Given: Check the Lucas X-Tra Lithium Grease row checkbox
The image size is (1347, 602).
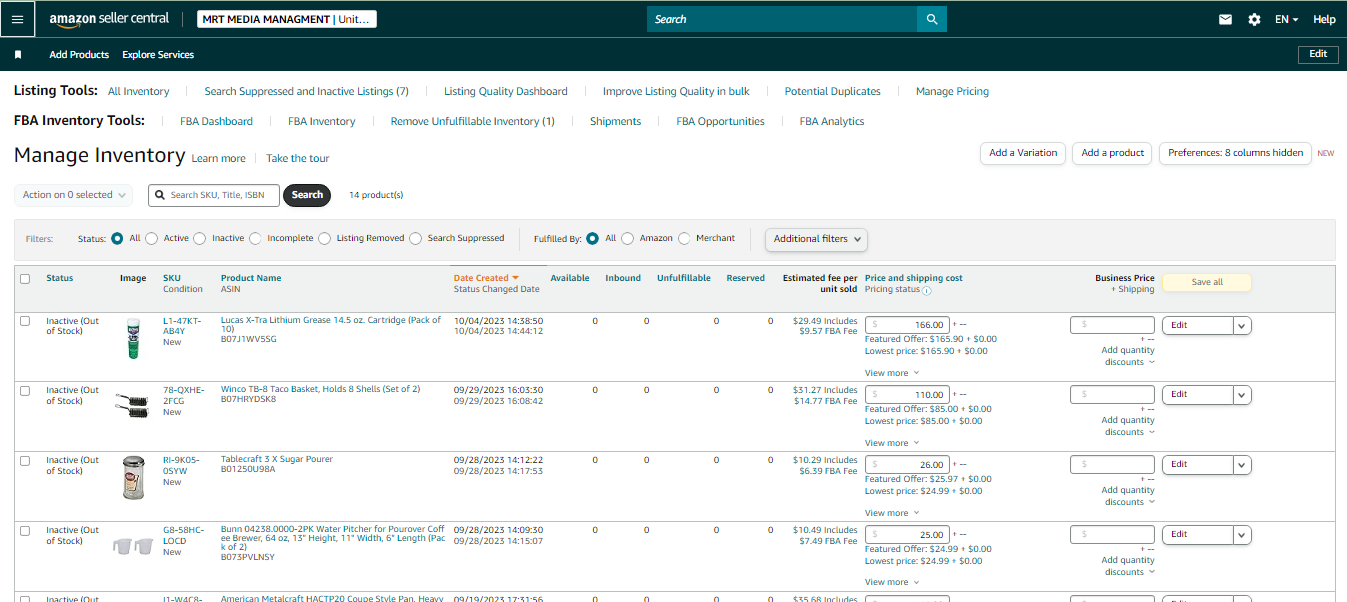Looking at the screenshot, I should [x=25, y=321].
